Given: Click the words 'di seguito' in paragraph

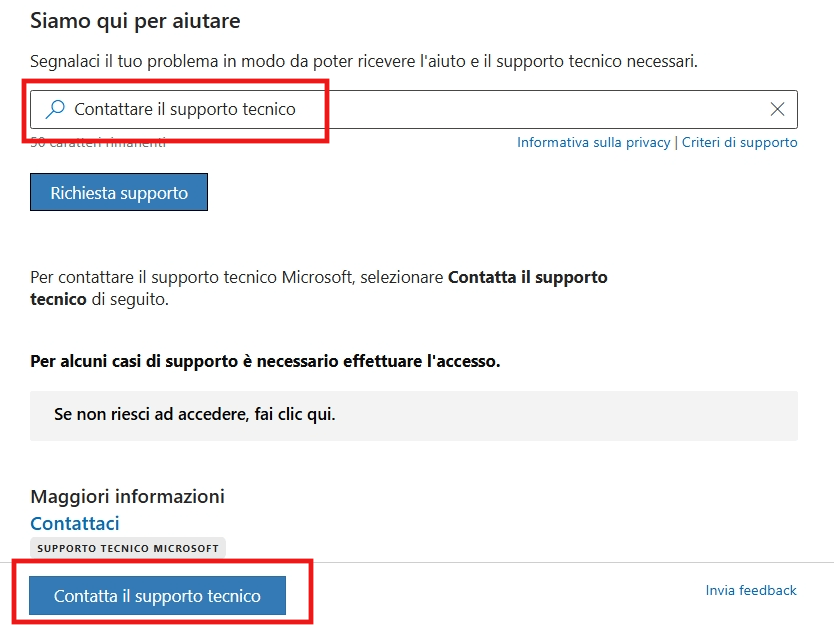Looking at the screenshot, I should click(130, 299).
